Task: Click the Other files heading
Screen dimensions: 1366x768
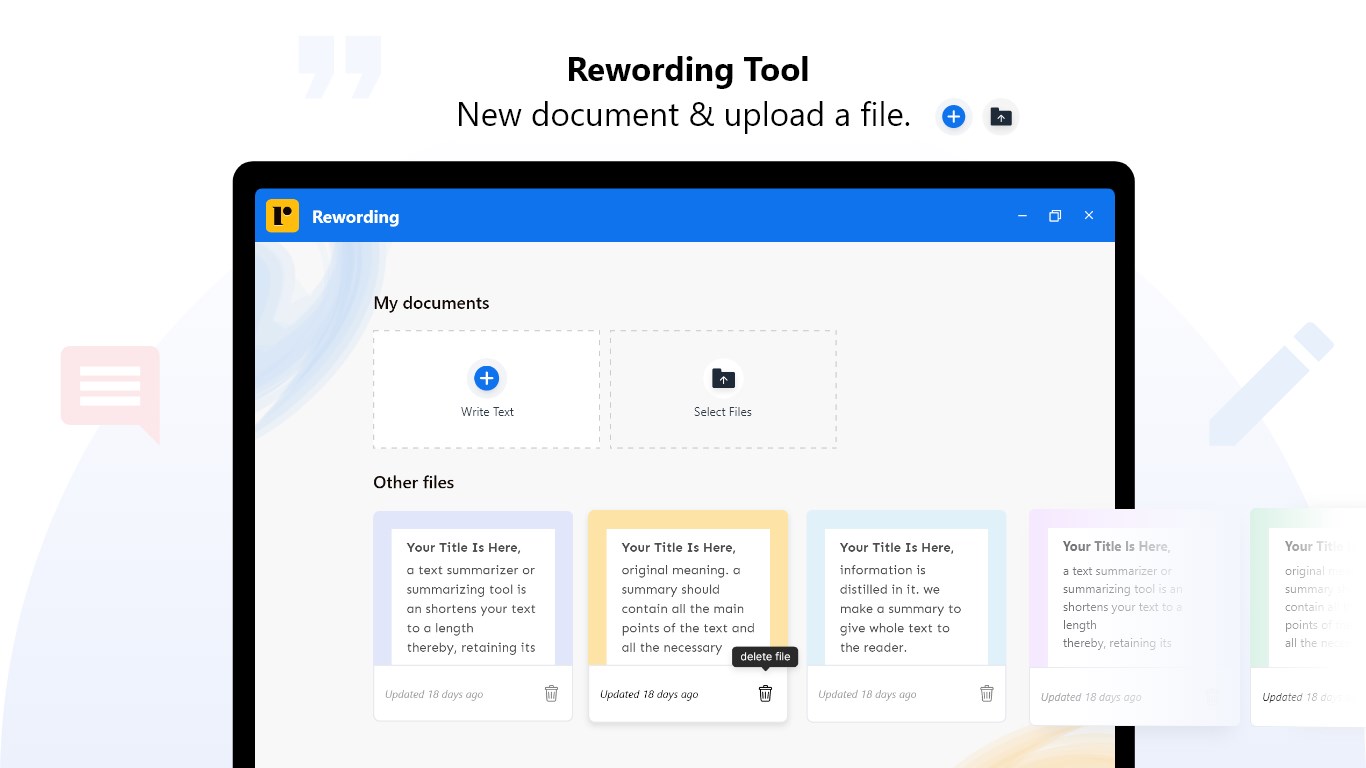Action: point(413,482)
